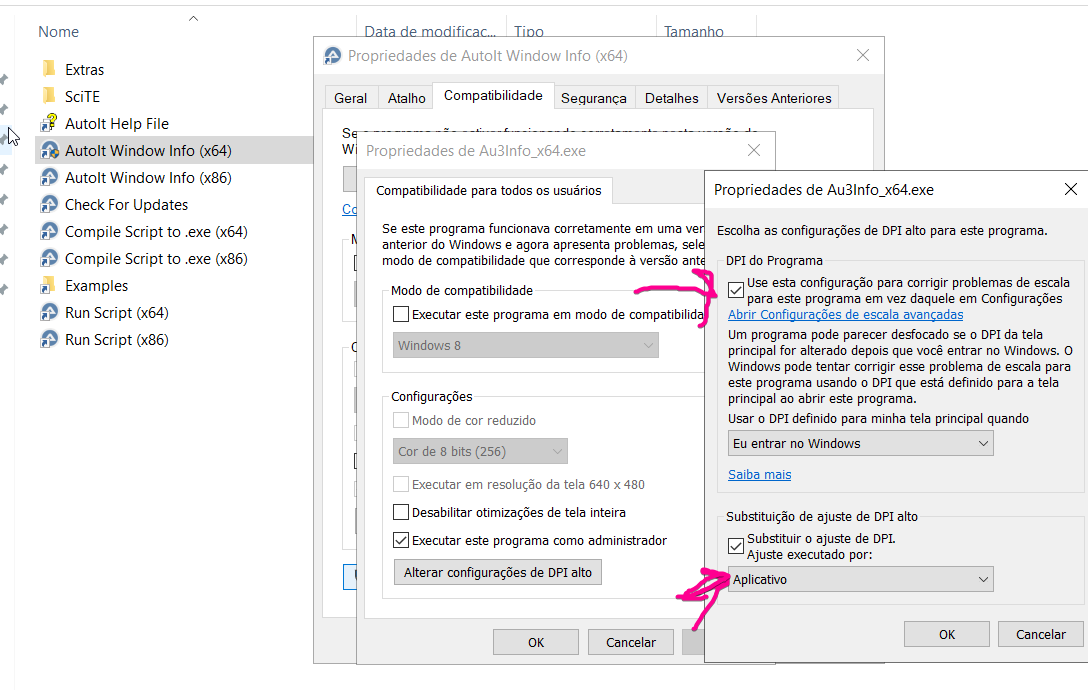This screenshot has height=690, width=1088.
Task: Click Cancelar in the DPI settings dialog
Action: 1040,634
